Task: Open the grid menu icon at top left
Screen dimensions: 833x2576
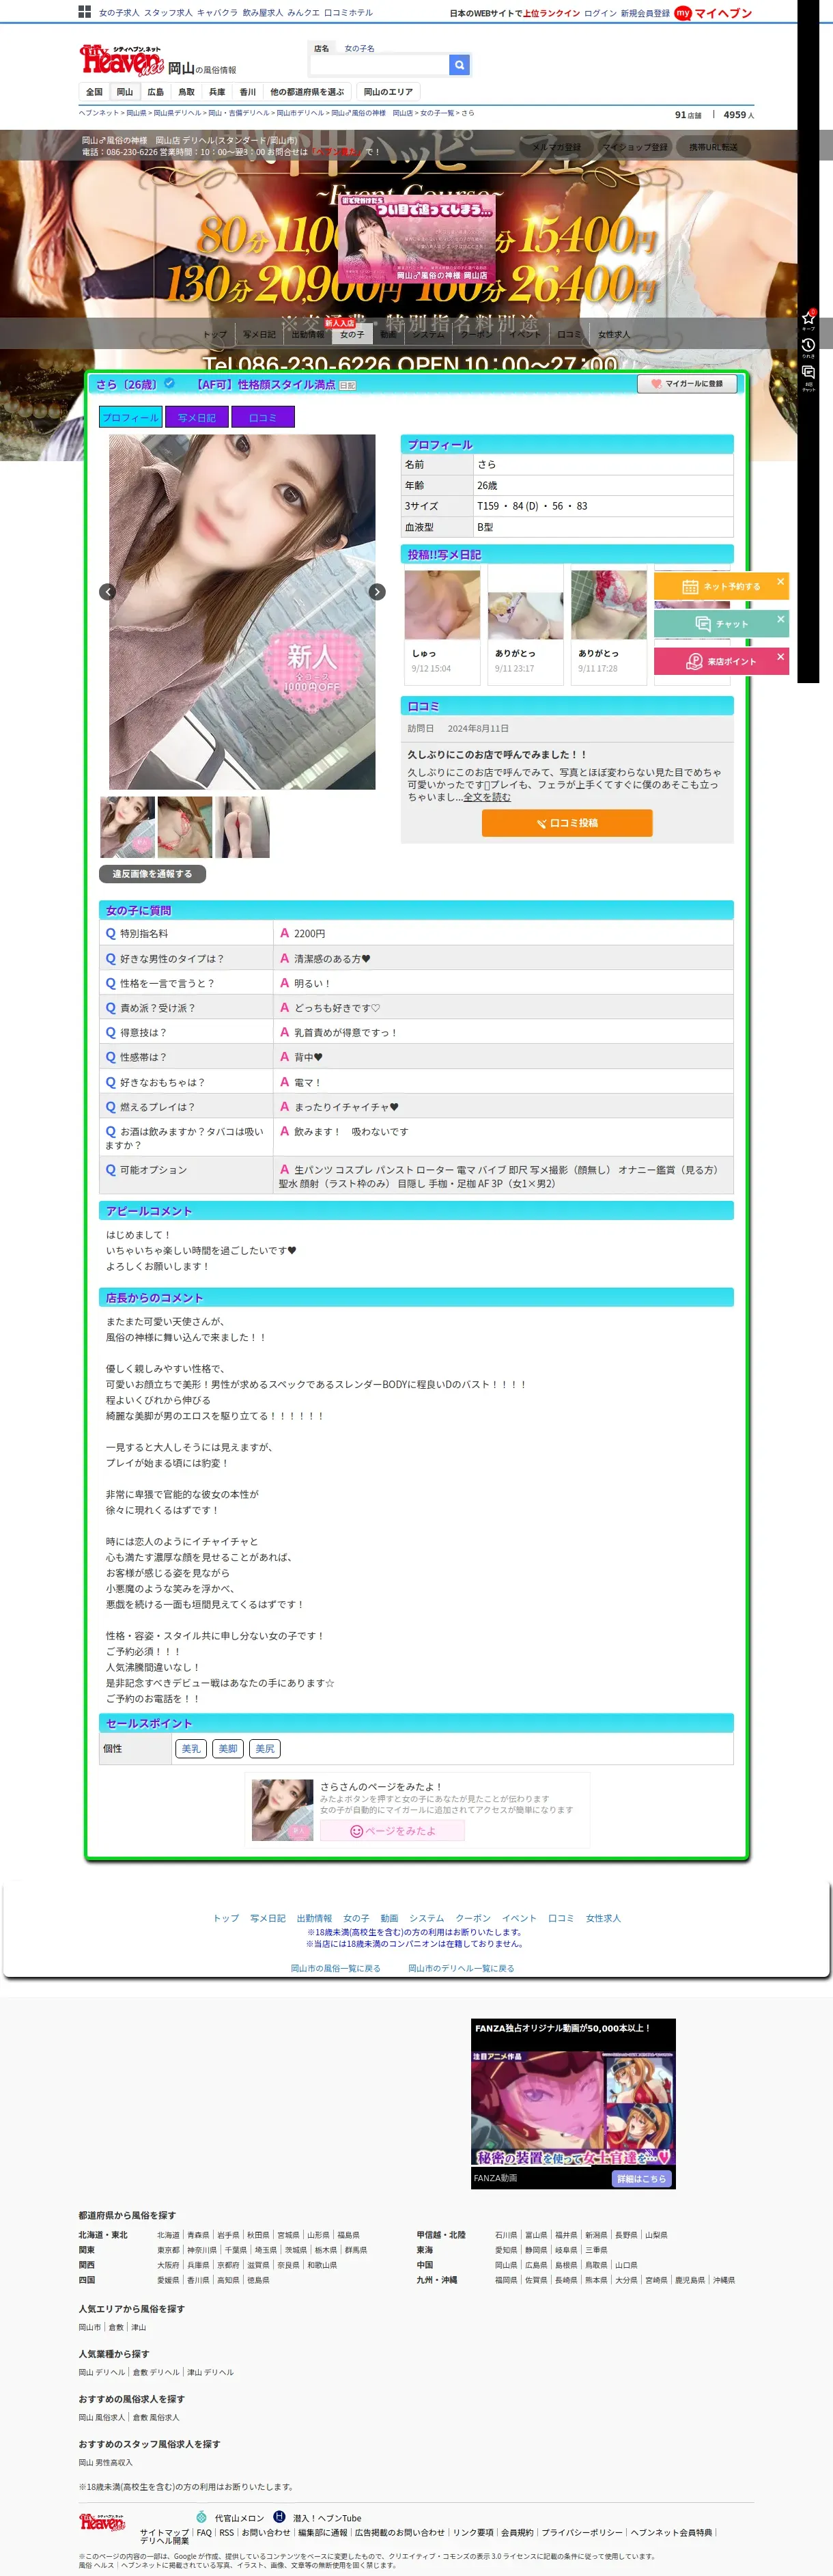Action: [x=85, y=12]
